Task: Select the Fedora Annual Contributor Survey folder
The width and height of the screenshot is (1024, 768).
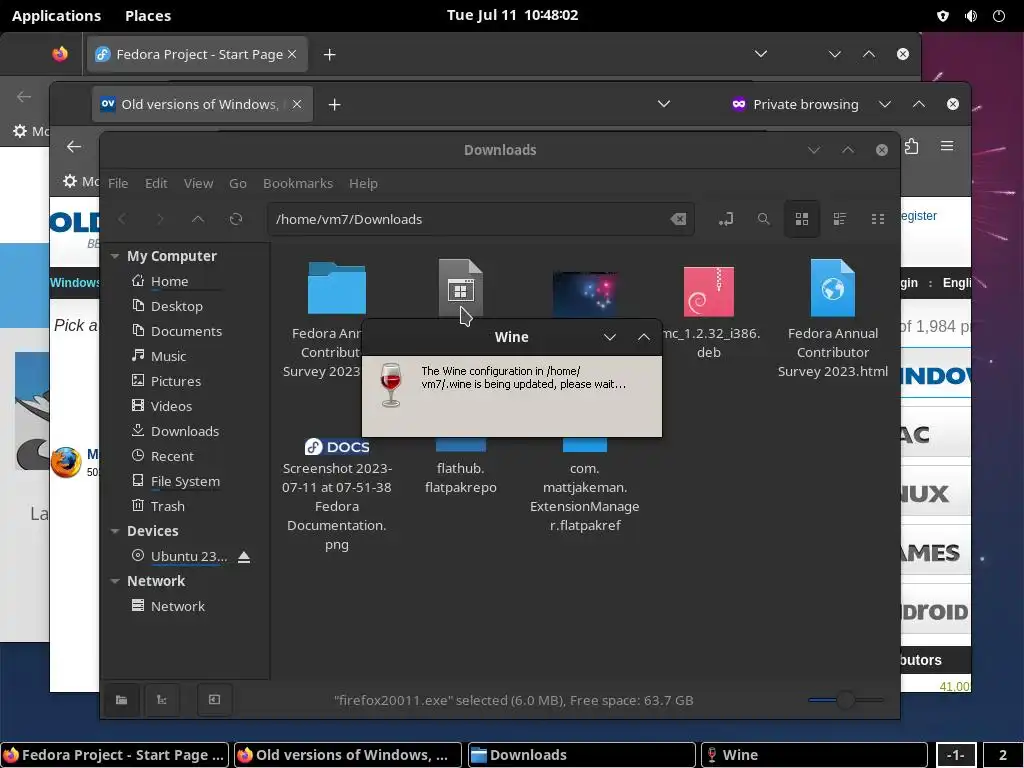Action: pos(336,289)
